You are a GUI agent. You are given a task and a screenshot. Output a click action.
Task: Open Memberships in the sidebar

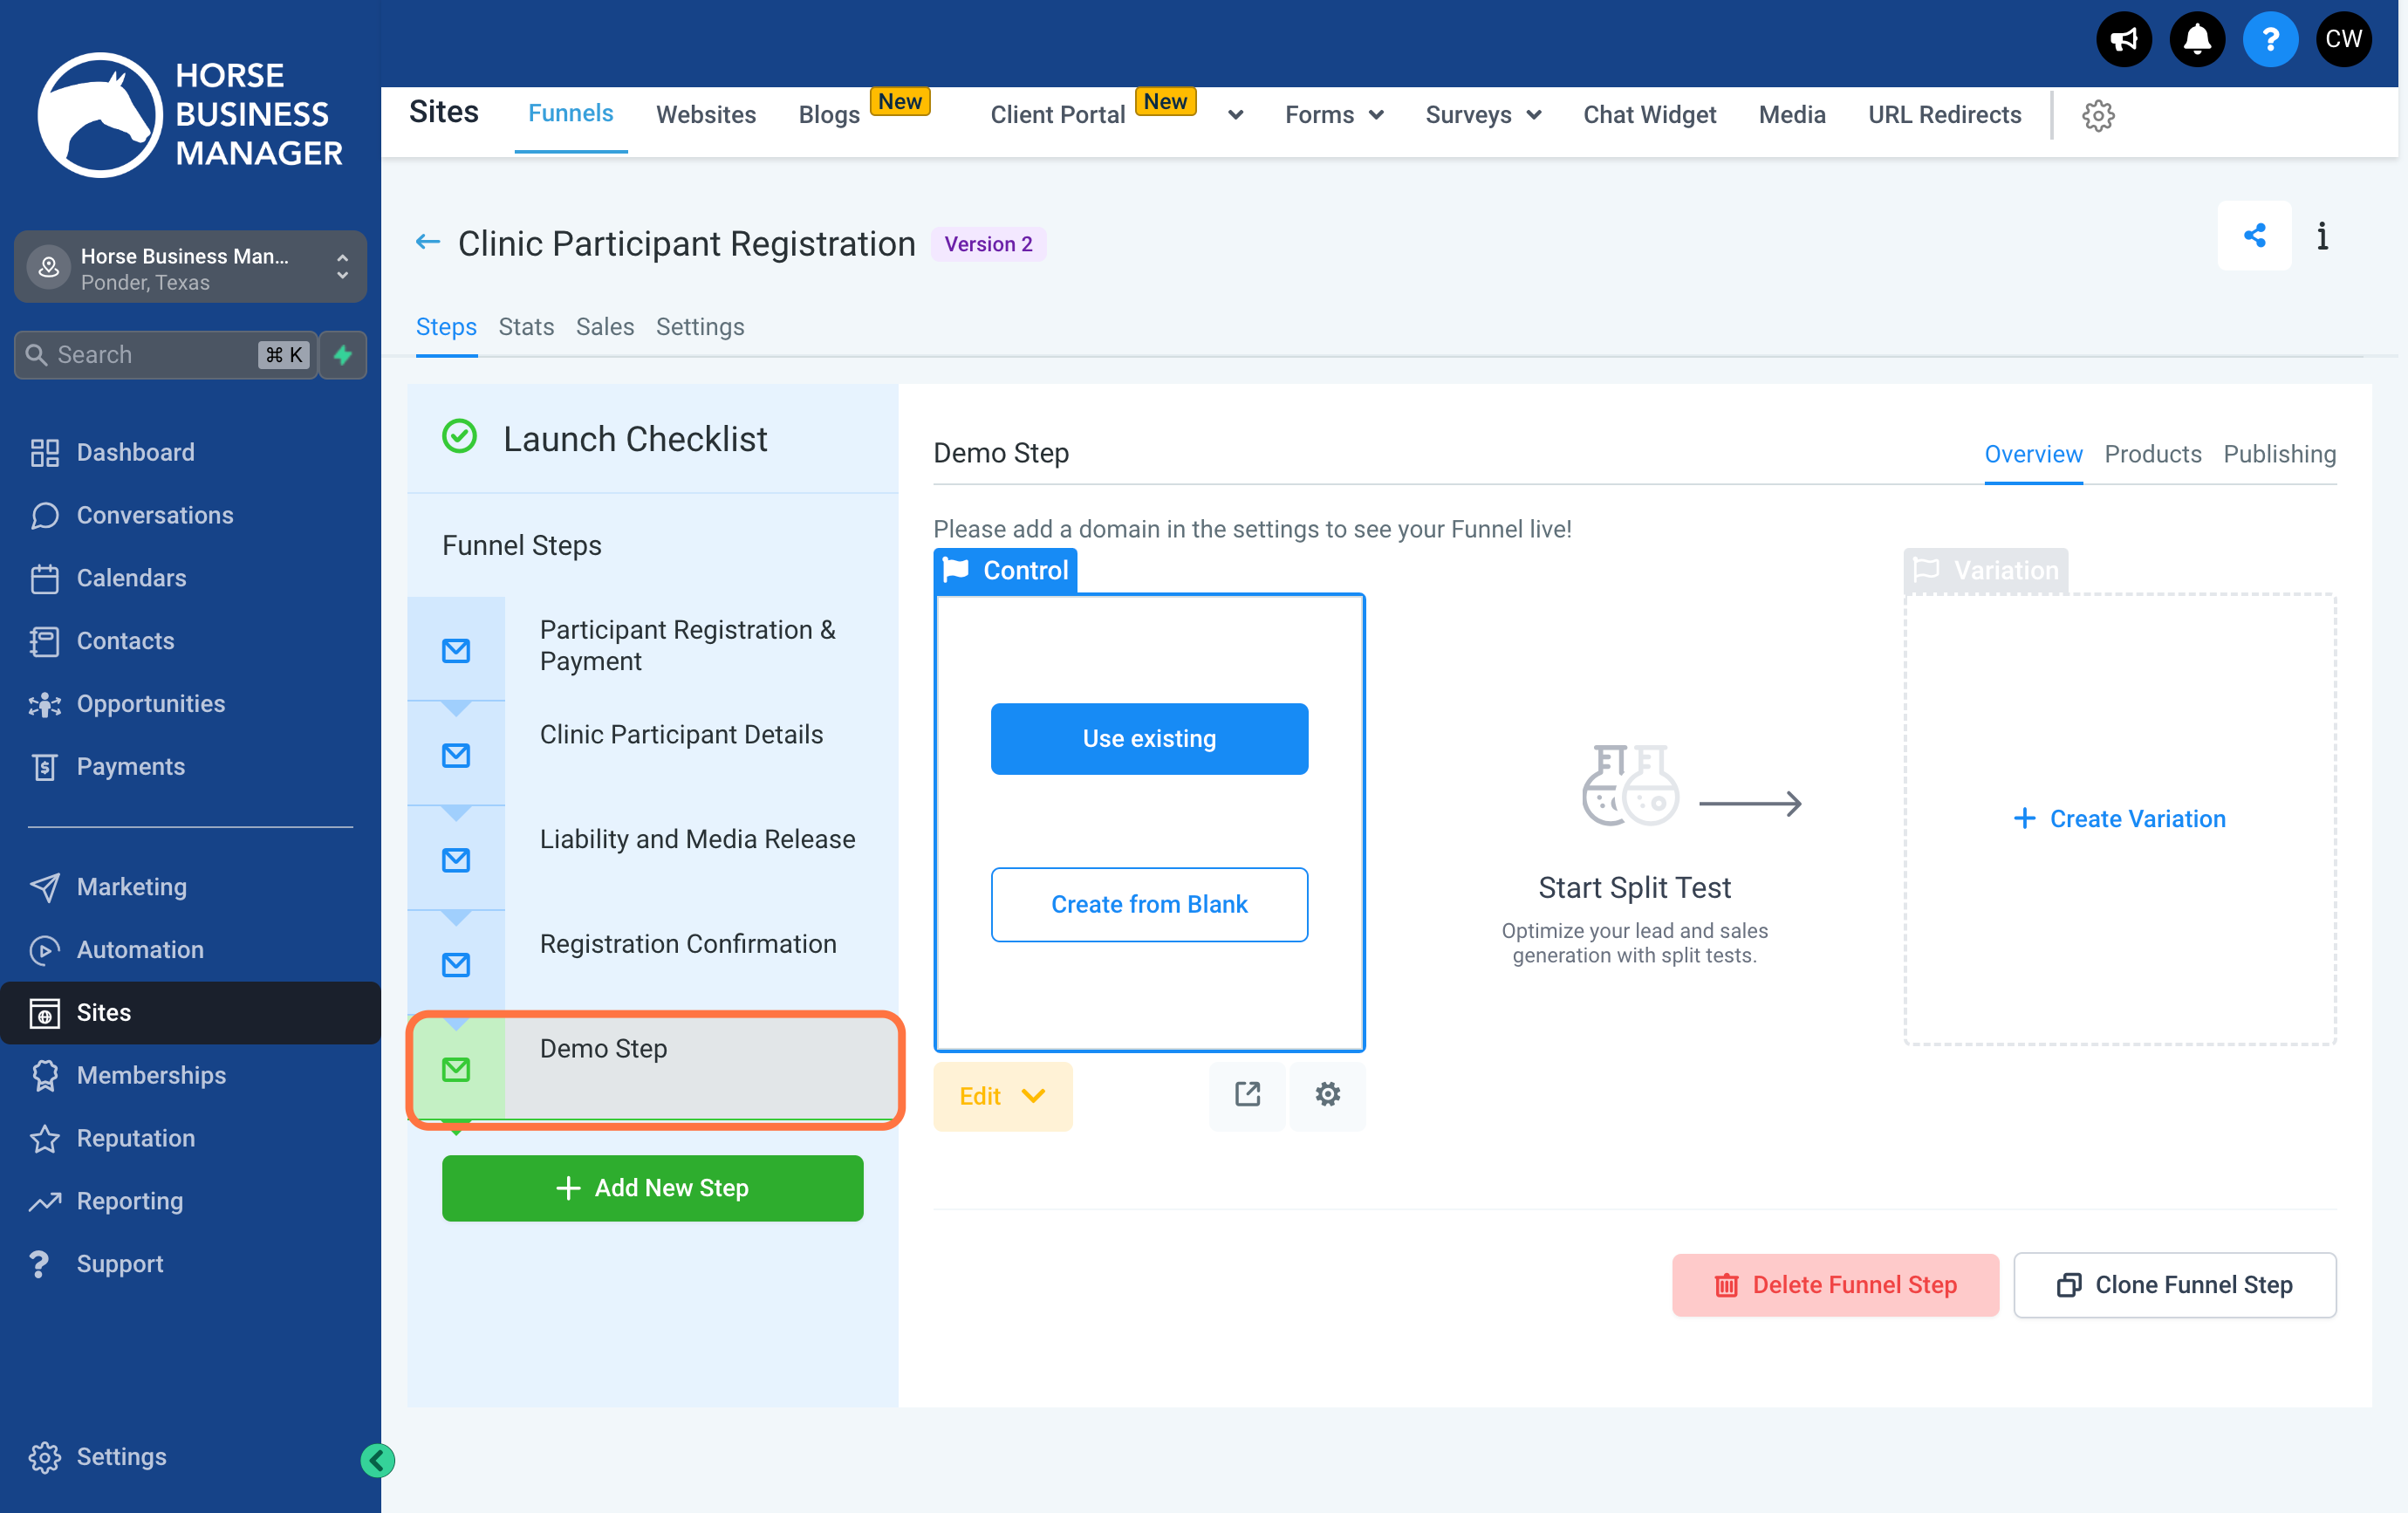190,1075
